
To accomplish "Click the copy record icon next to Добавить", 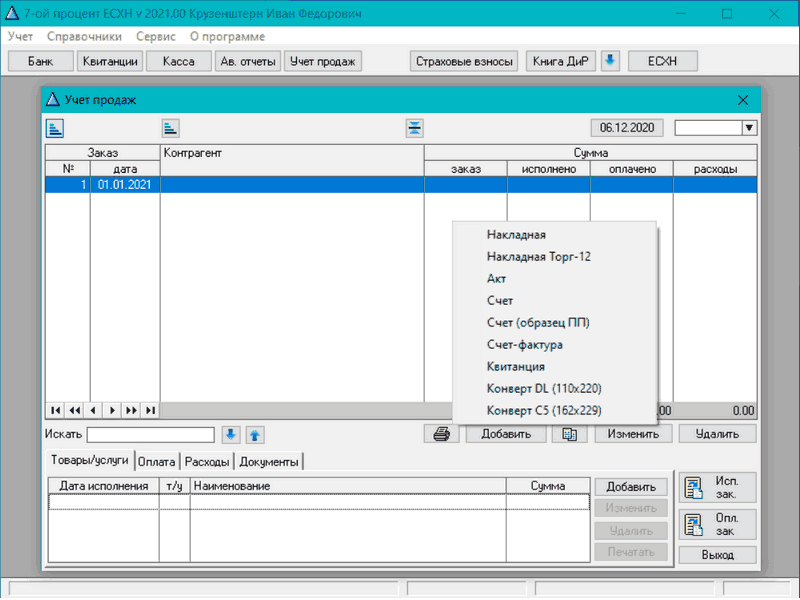I will pos(570,434).
